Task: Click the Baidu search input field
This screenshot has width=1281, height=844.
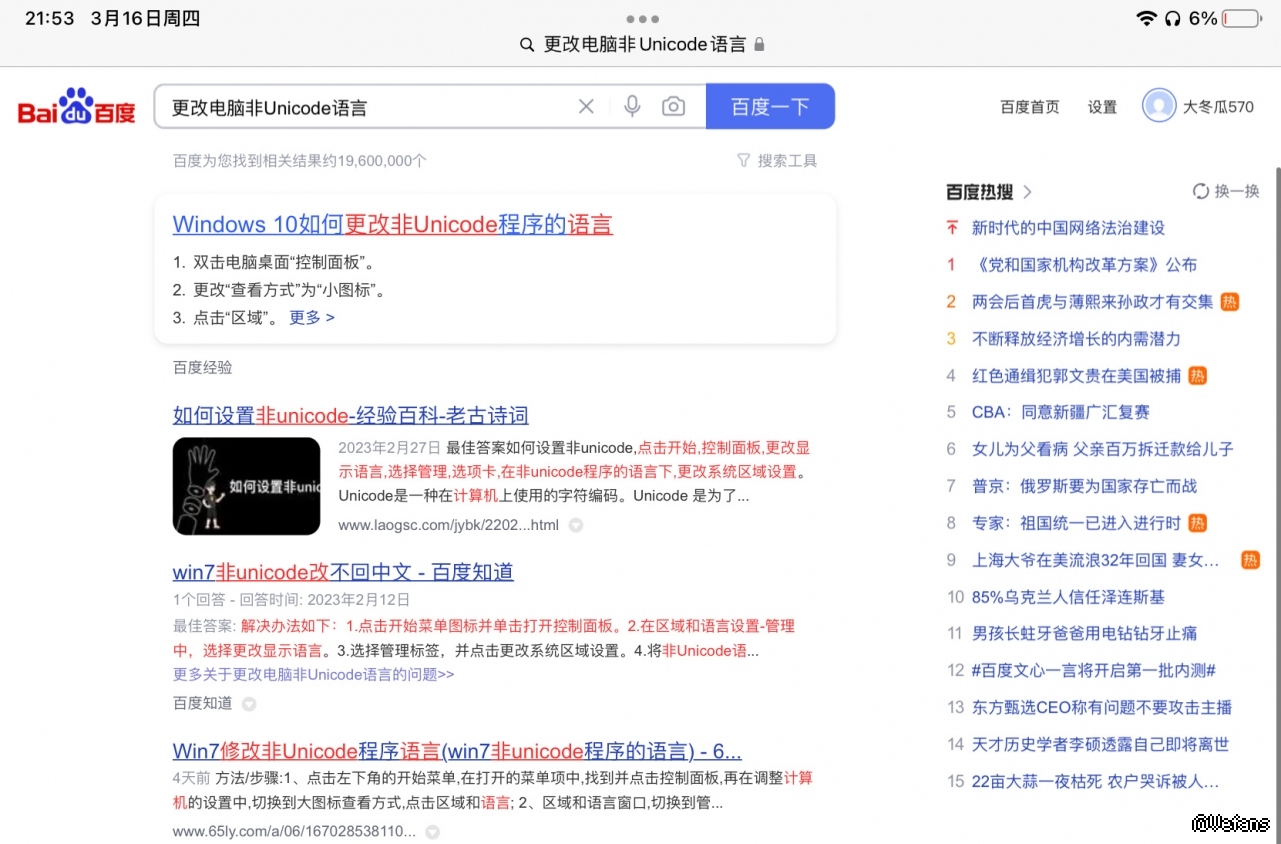Action: tap(365, 107)
